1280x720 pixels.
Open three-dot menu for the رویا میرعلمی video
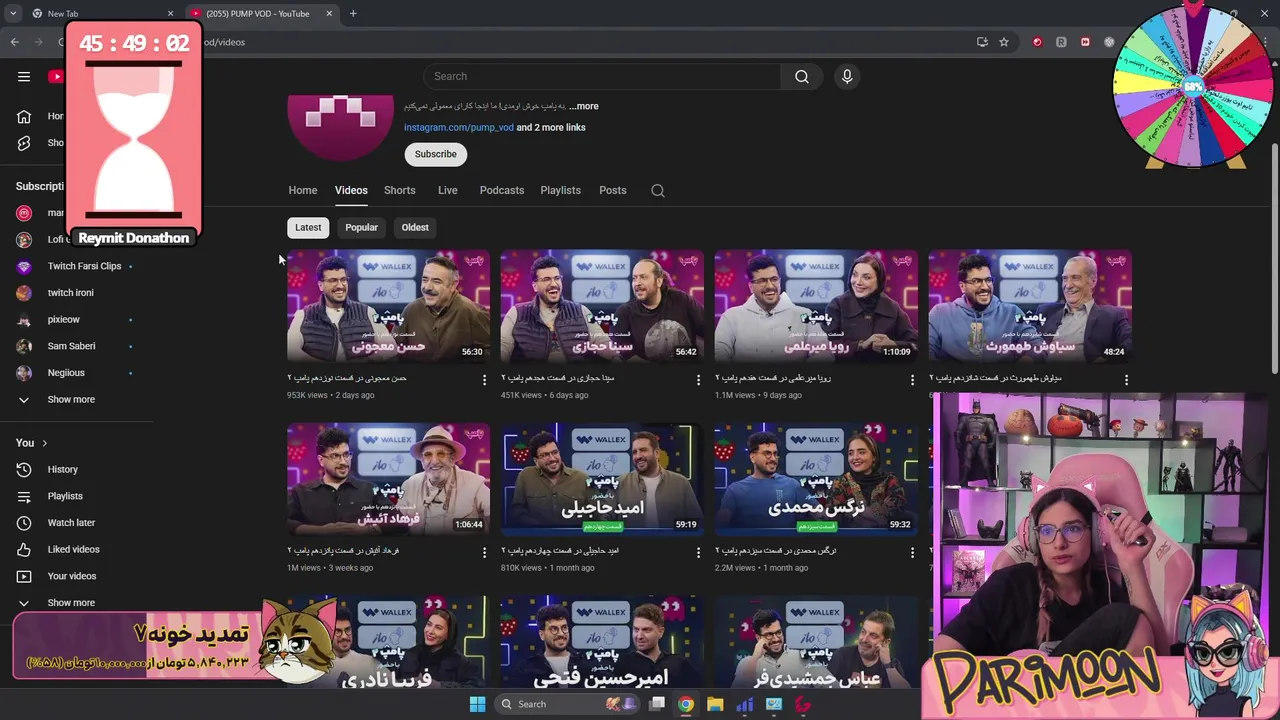coord(912,380)
